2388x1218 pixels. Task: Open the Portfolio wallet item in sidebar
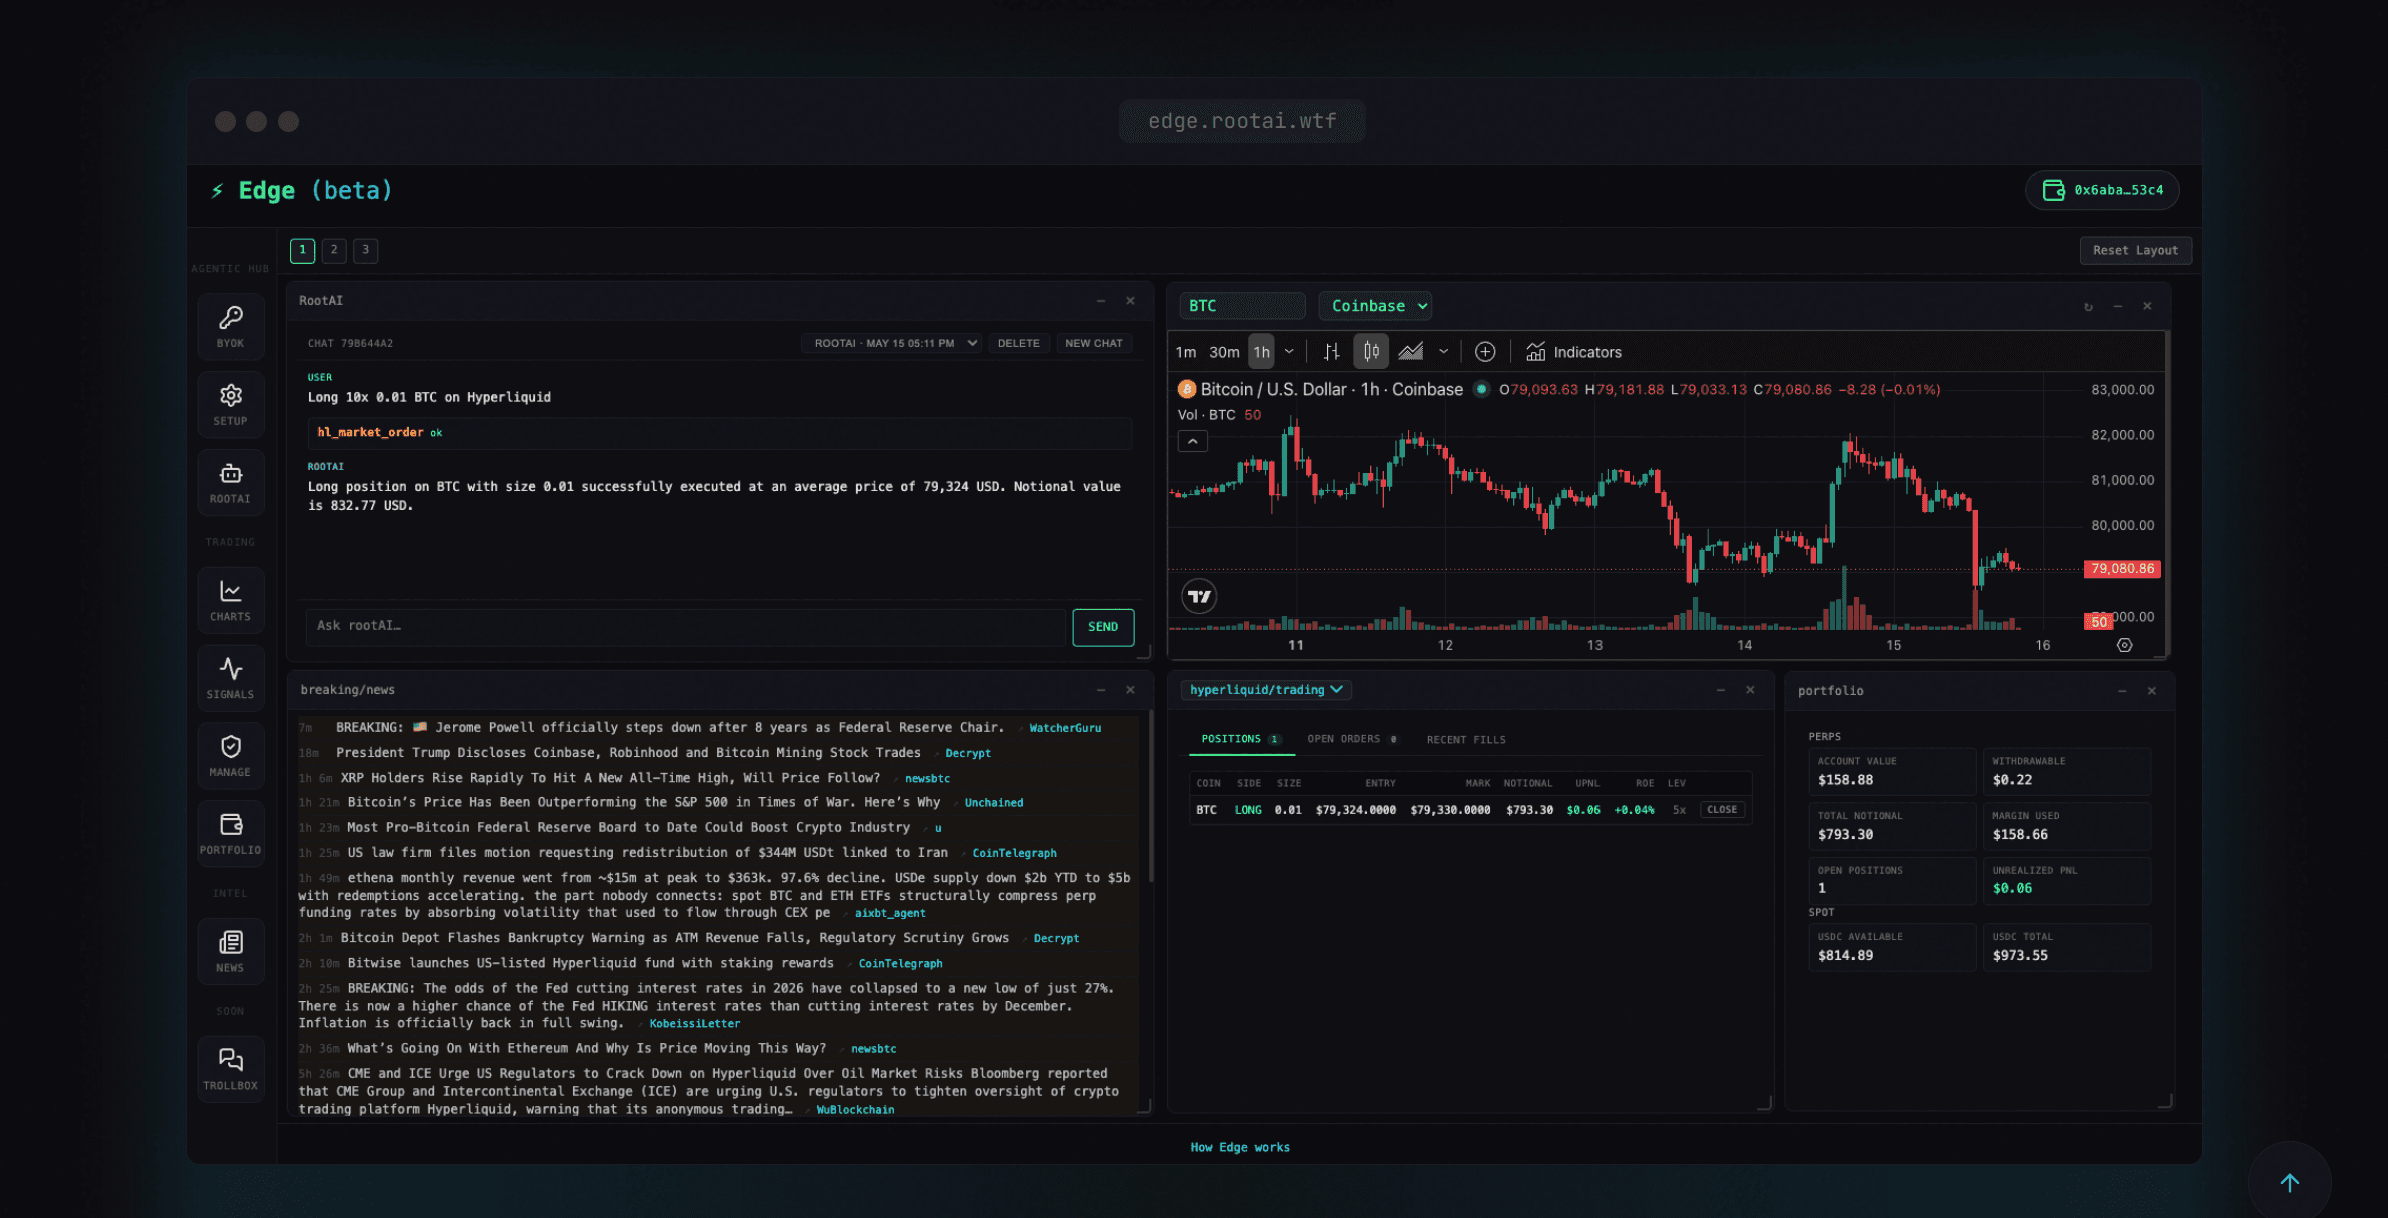(x=230, y=834)
